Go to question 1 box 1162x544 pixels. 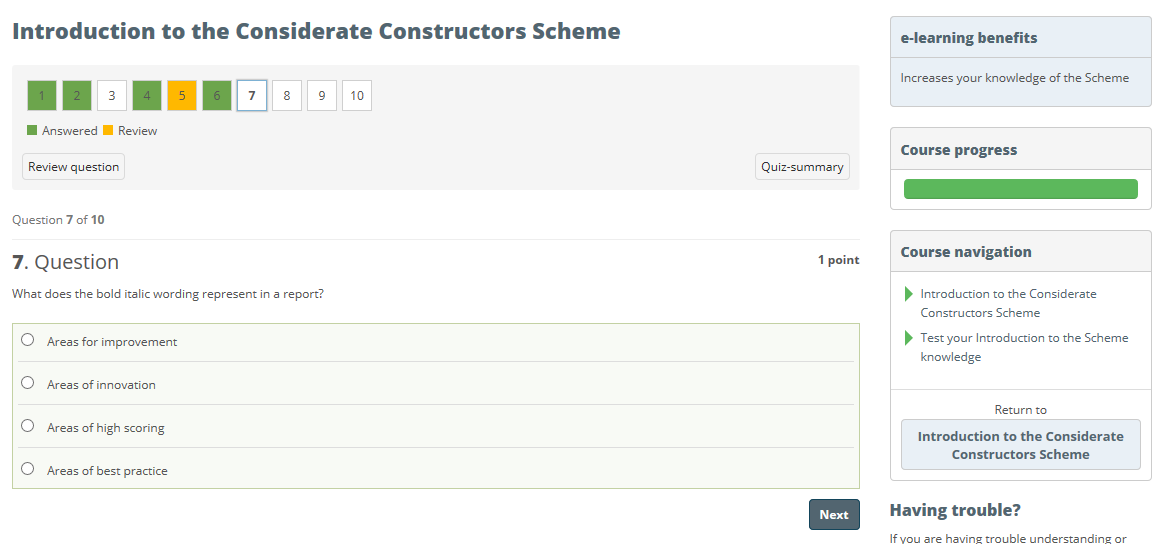(x=42, y=96)
